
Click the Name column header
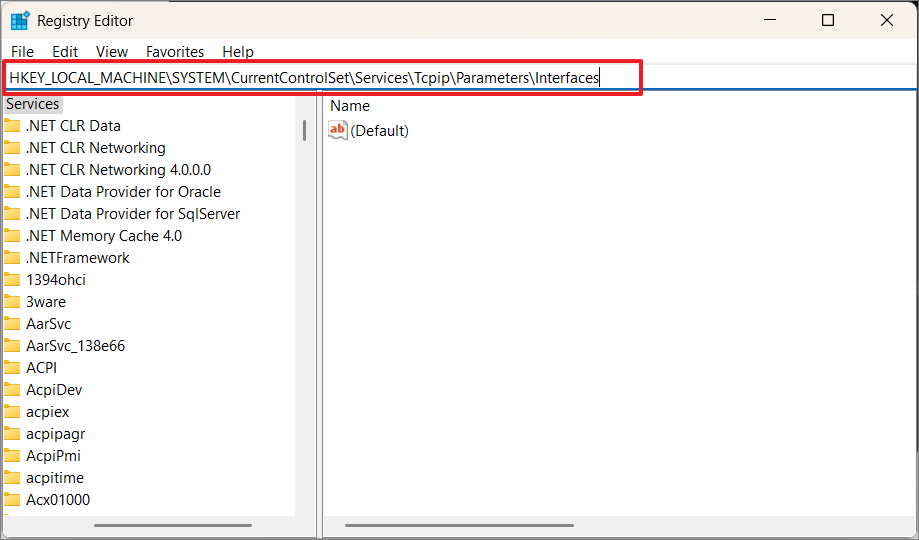[350, 106]
